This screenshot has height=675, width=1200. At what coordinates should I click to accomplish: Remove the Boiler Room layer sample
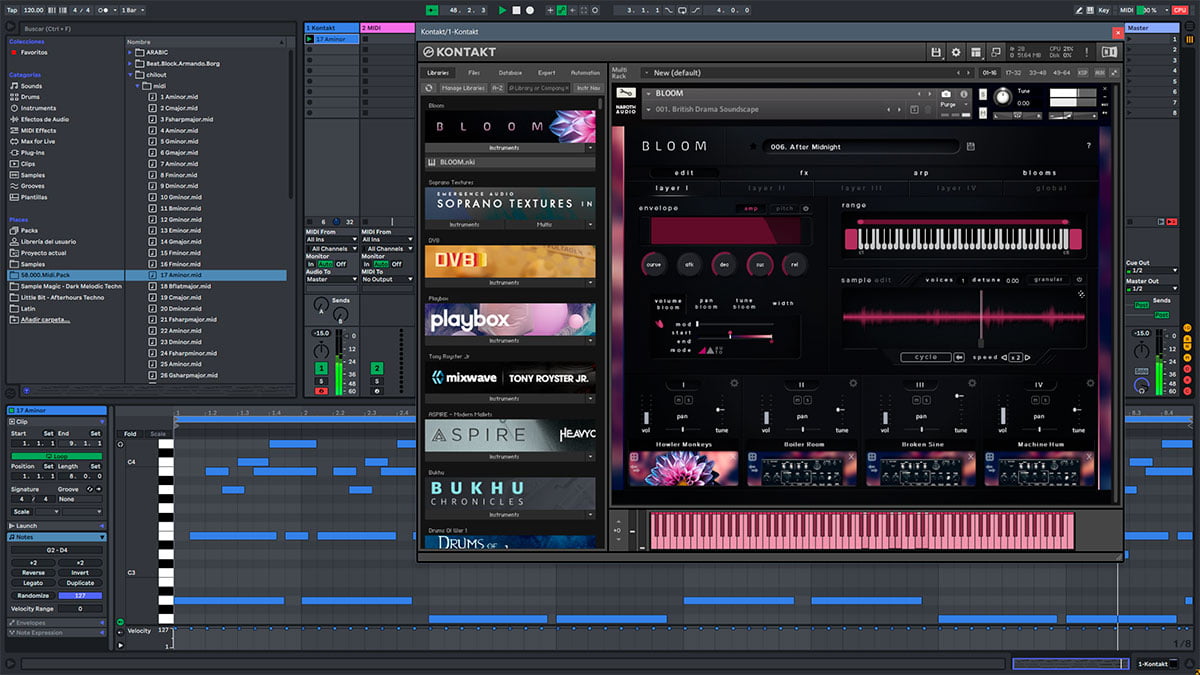click(852, 457)
